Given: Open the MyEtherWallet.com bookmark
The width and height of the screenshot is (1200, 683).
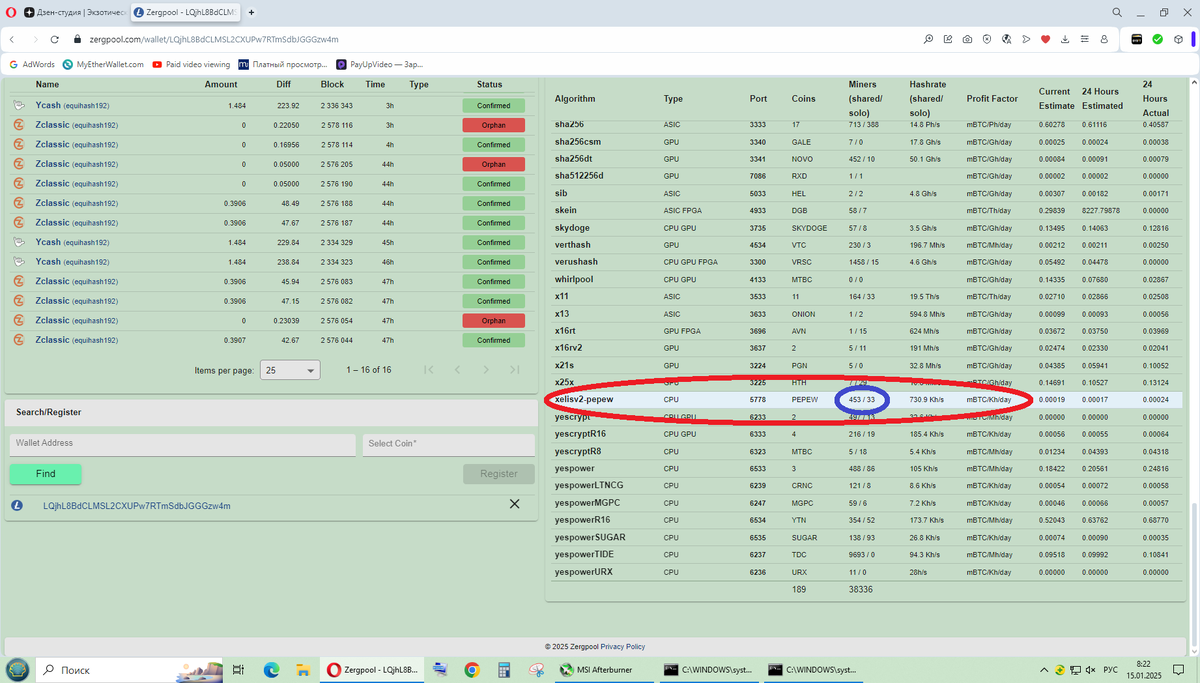Looking at the screenshot, I should (104, 64).
